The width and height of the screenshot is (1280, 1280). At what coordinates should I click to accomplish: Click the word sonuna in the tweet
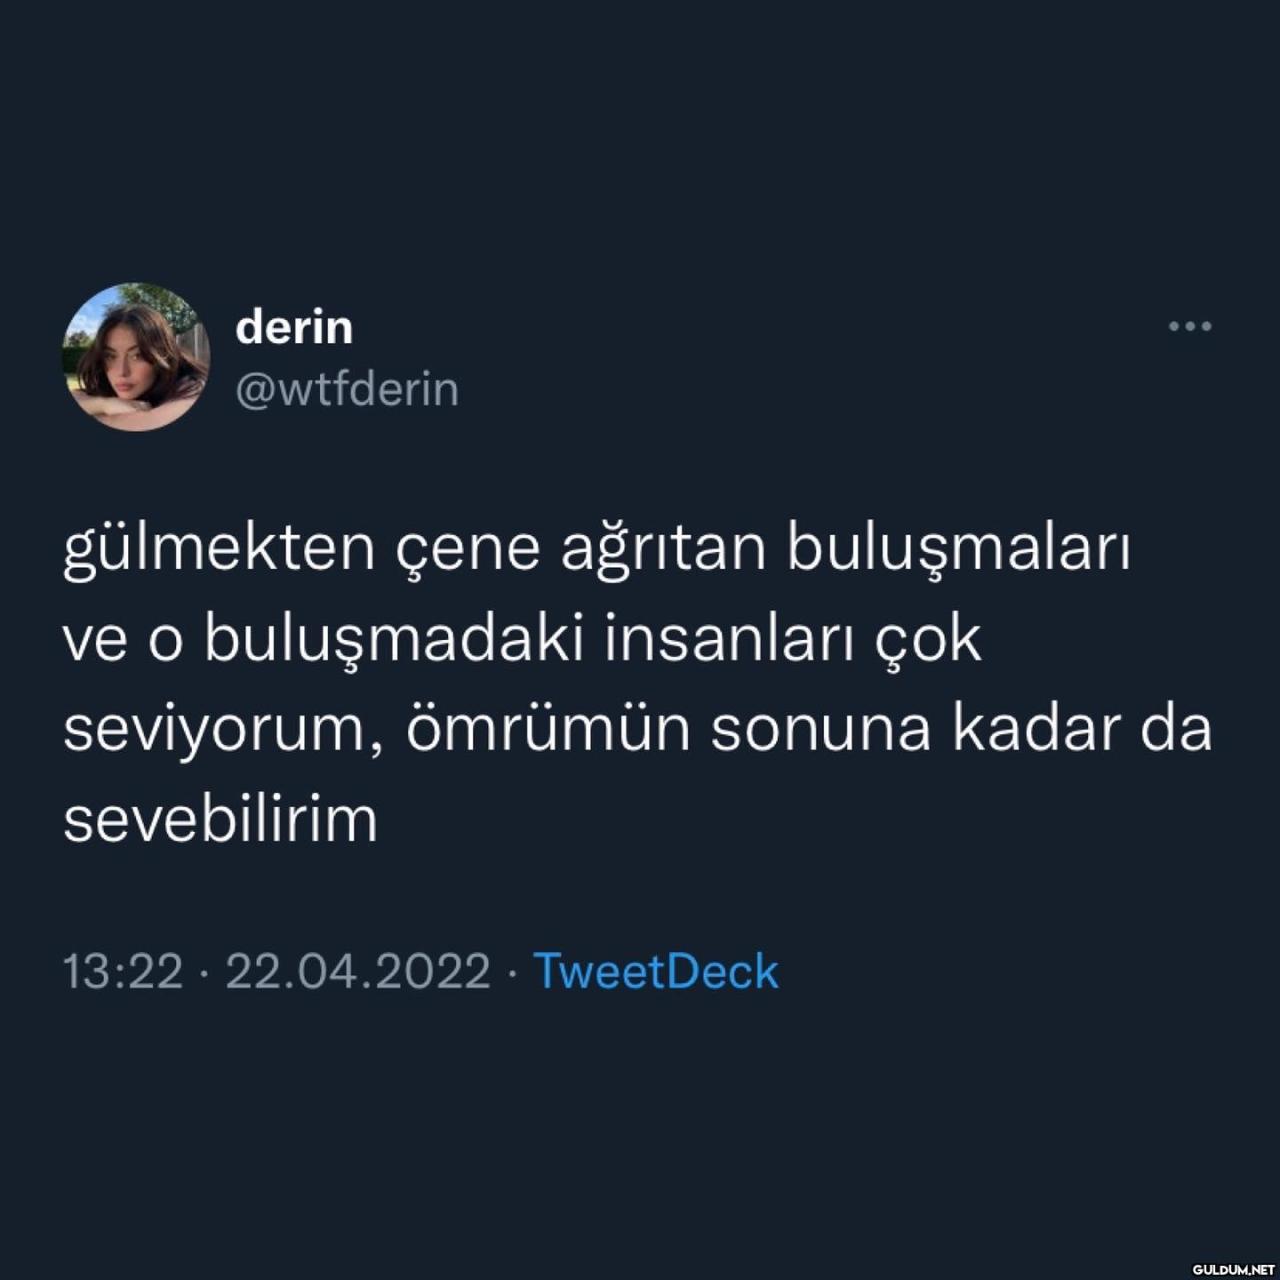click(x=821, y=732)
